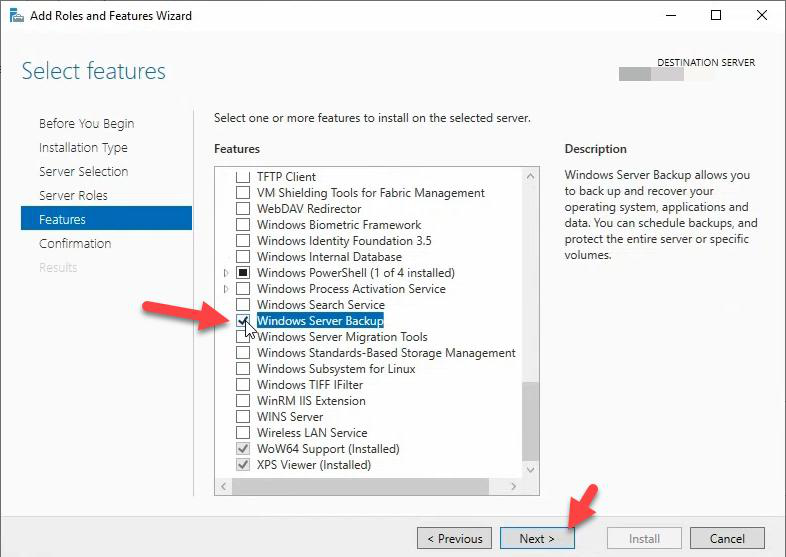Toggle the Windows PowerShell checkbox
The height and width of the screenshot is (557, 786).
click(243, 273)
